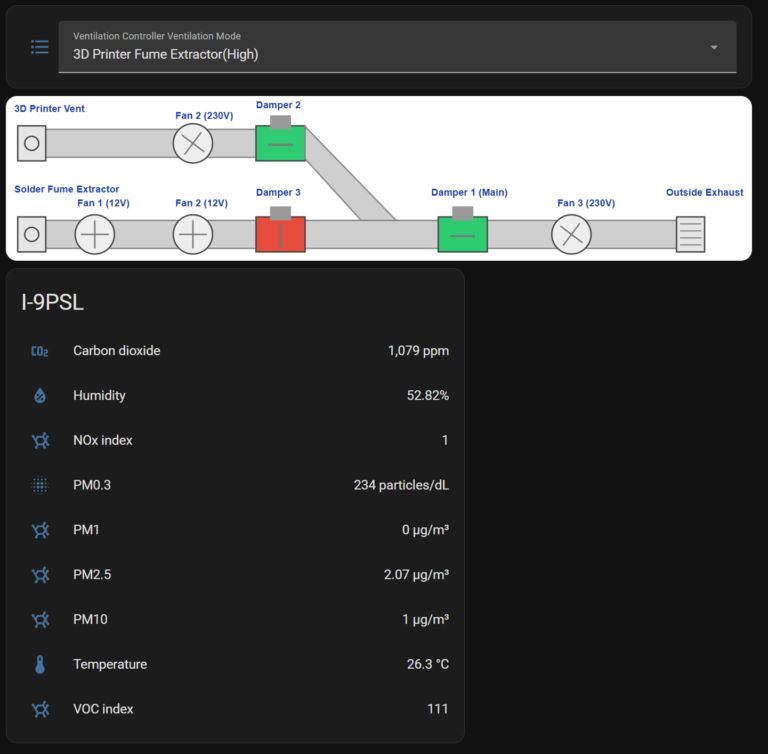Click the '1 µg/m³' PM10 value
768x754 pixels.
[x=426, y=619]
